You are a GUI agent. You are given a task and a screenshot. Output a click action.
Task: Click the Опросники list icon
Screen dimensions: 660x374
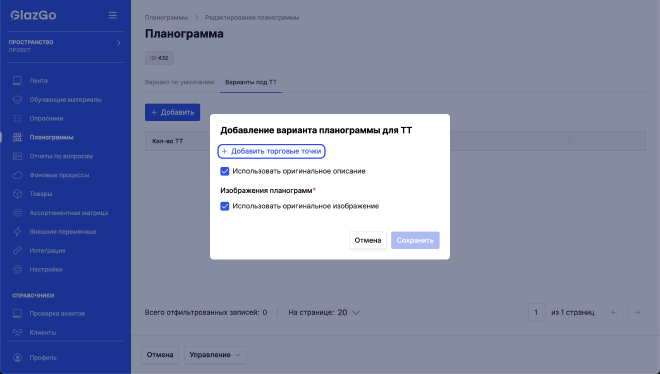tap(17, 119)
